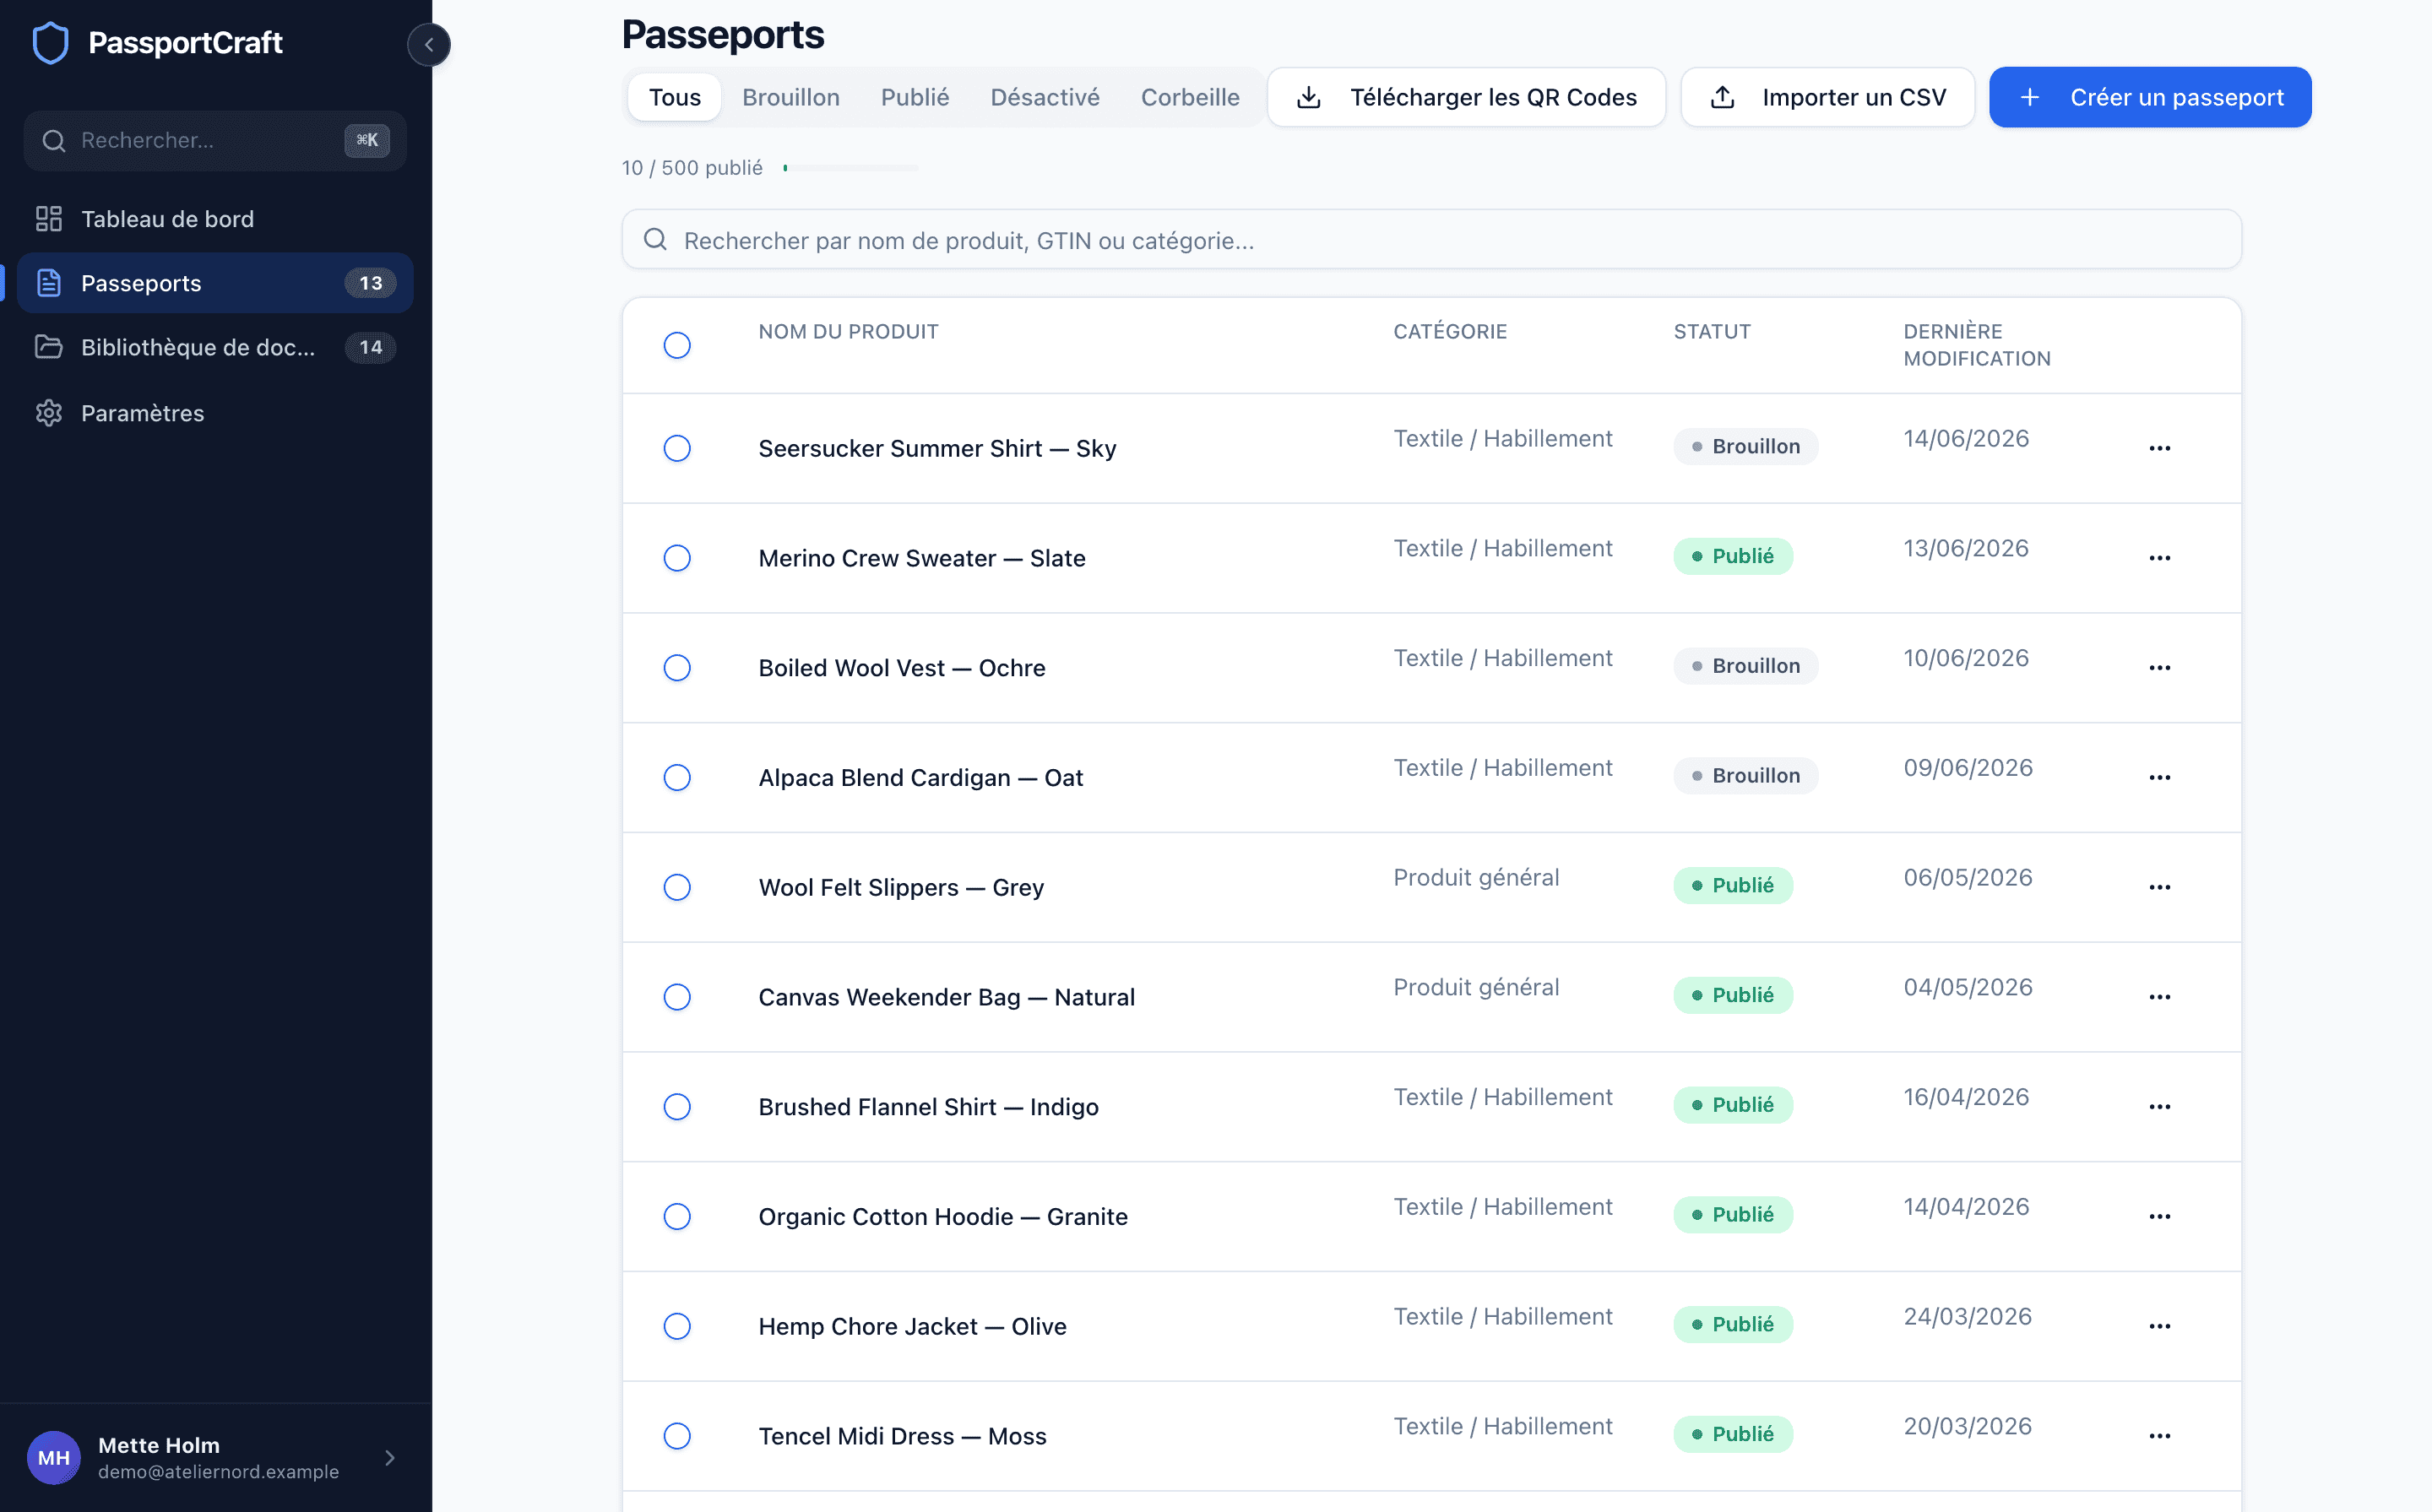Image resolution: width=2432 pixels, height=1512 pixels.
Task: Open actions menu for Brushed Flannel Shirt
Action: pyautogui.click(x=2160, y=1107)
